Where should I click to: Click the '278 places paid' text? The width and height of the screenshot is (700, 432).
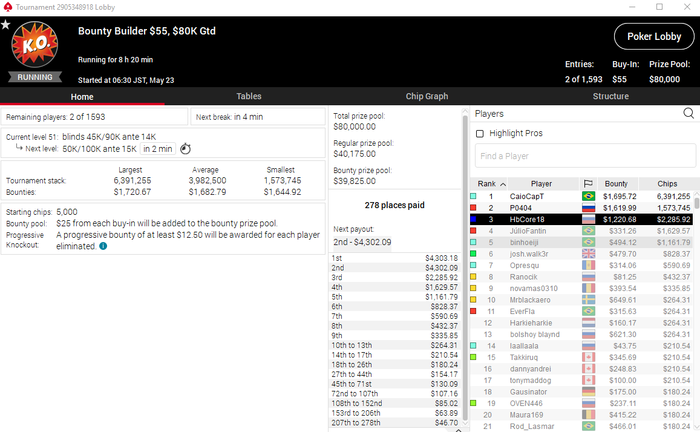pos(395,205)
